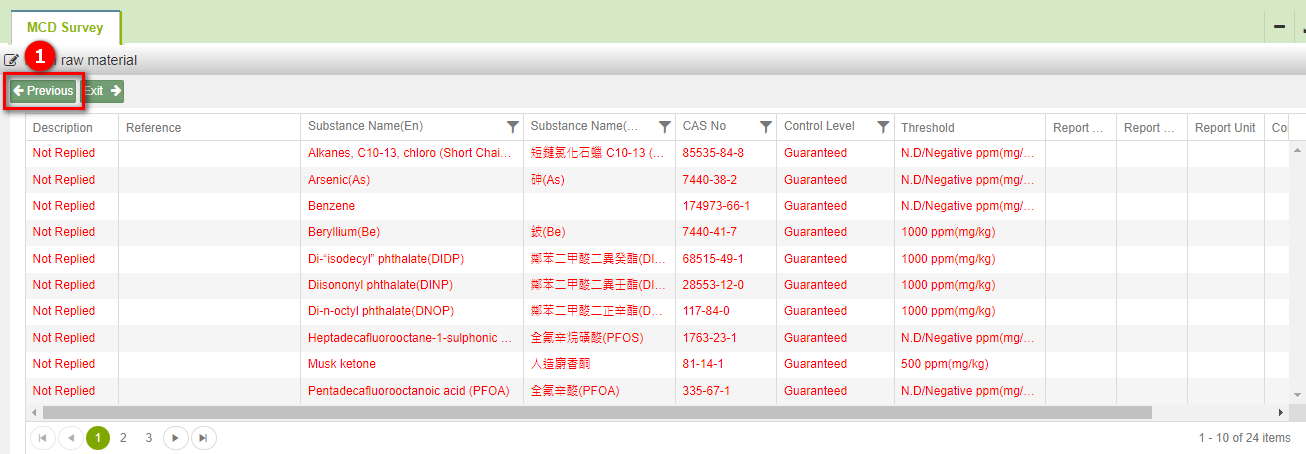1306x454 pixels.
Task: Open filter for CAS No column
Action: (x=765, y=127)
